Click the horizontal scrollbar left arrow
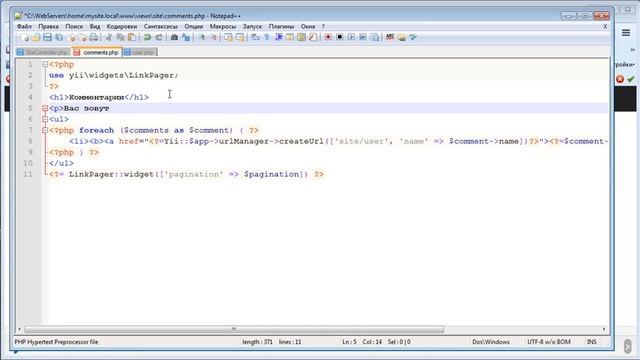The width and height of the screenshot is (640, 360). 19,329
